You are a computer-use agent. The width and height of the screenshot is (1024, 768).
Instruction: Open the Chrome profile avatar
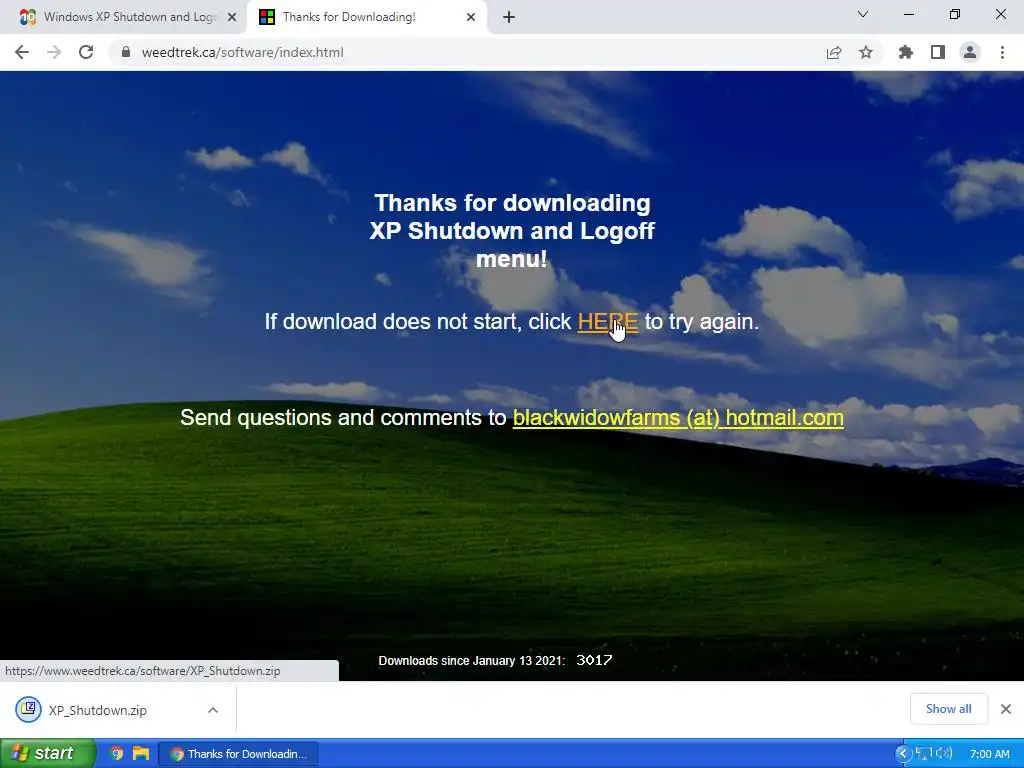(970, 52)
